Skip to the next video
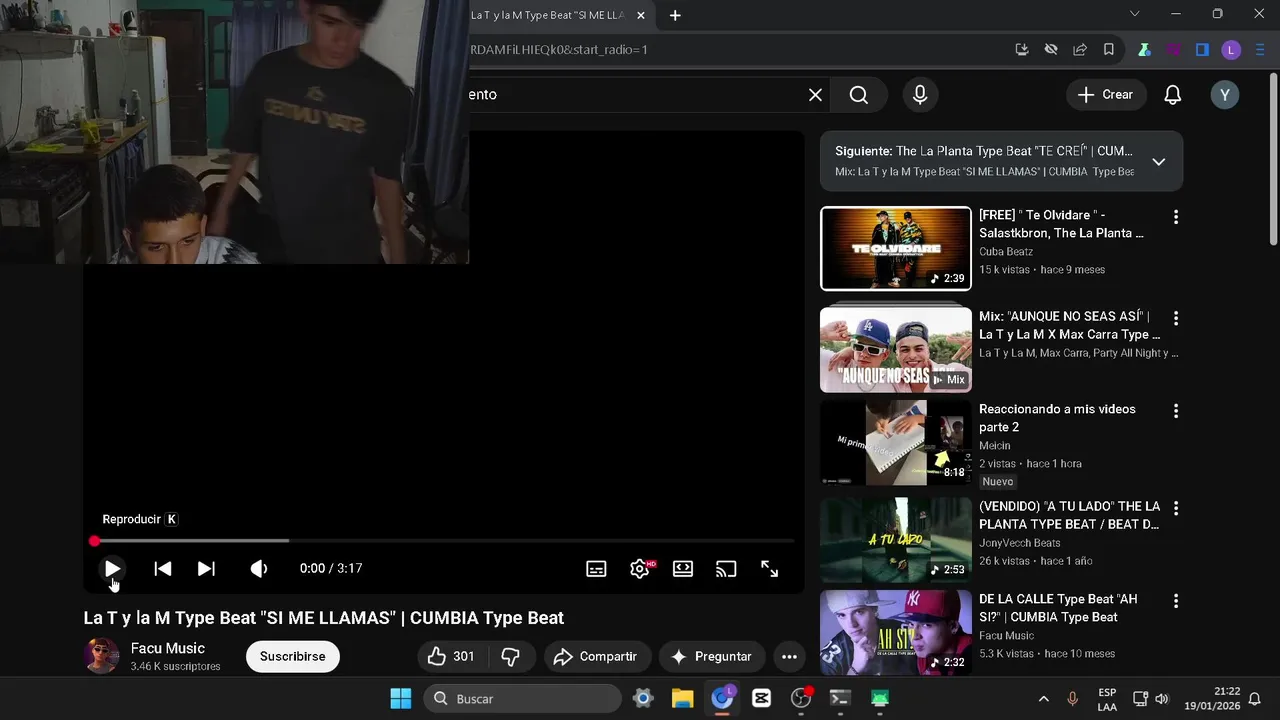This screenshot has width=1280, height=720. (206, 568)
